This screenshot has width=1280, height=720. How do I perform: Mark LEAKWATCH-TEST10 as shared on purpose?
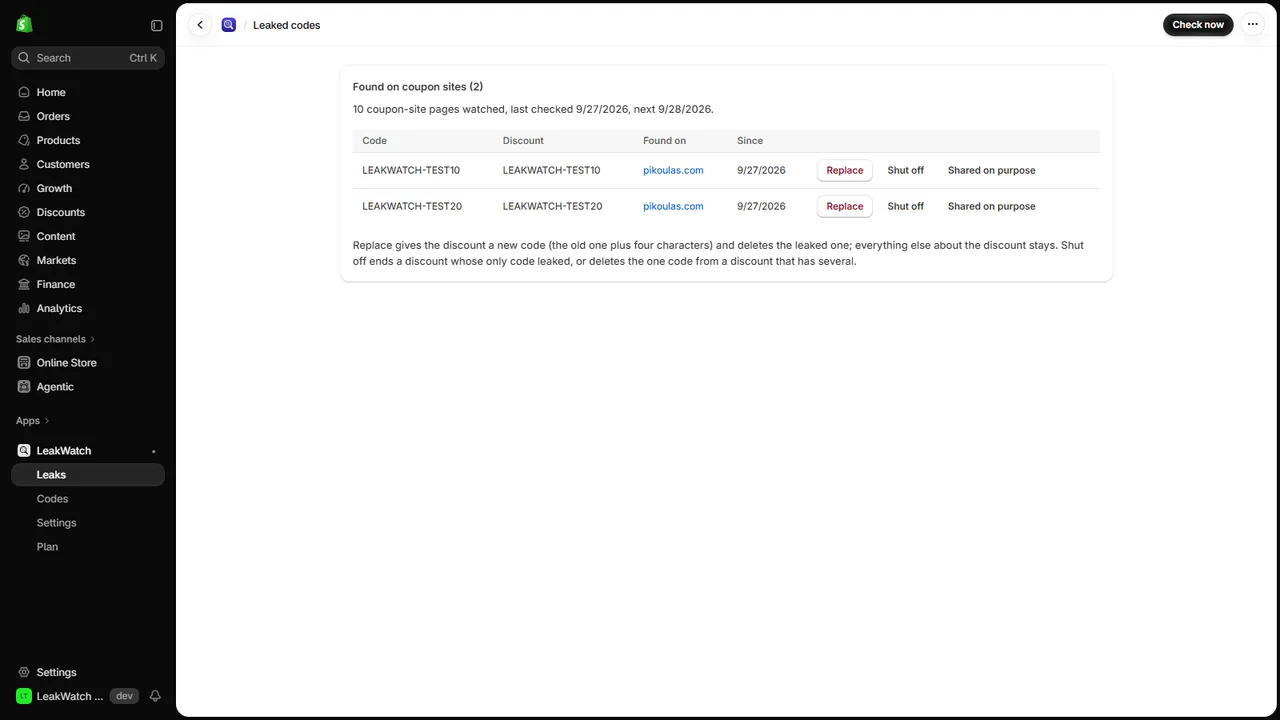[992, 170]
